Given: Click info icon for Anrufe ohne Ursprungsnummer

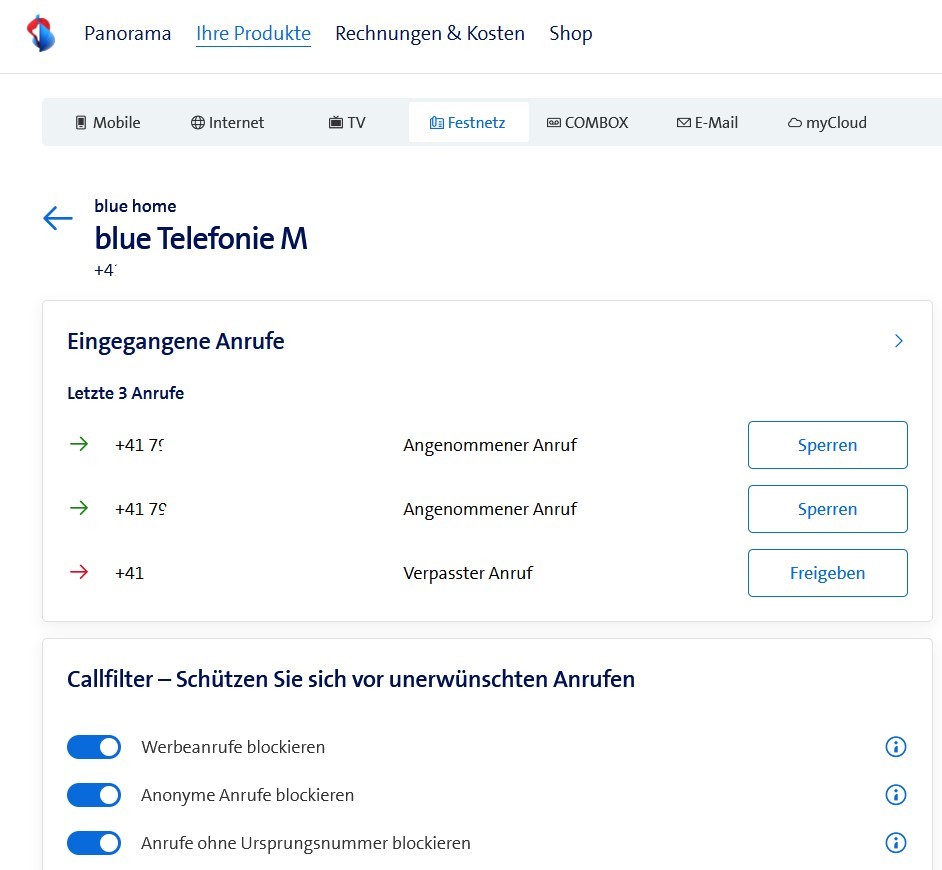Looking at the screenshot, I should click(896, 843).
